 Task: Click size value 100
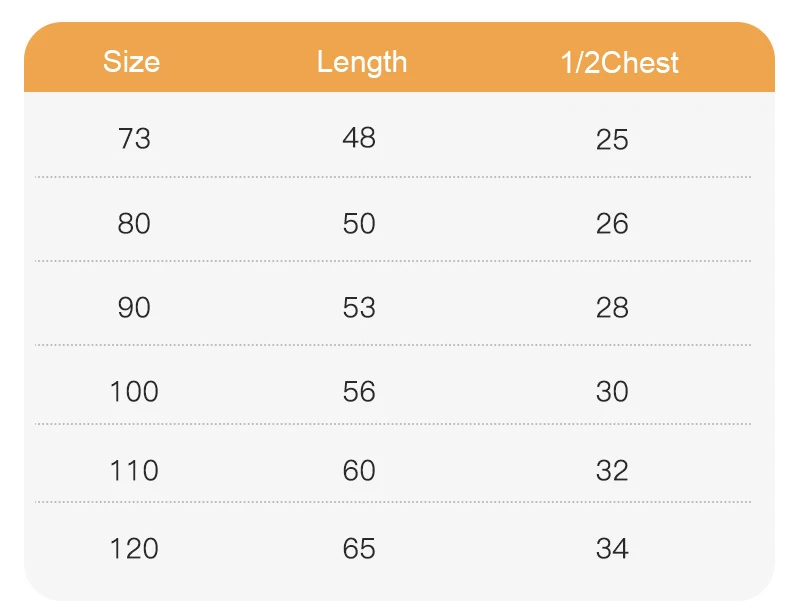[x=134, y=391]
